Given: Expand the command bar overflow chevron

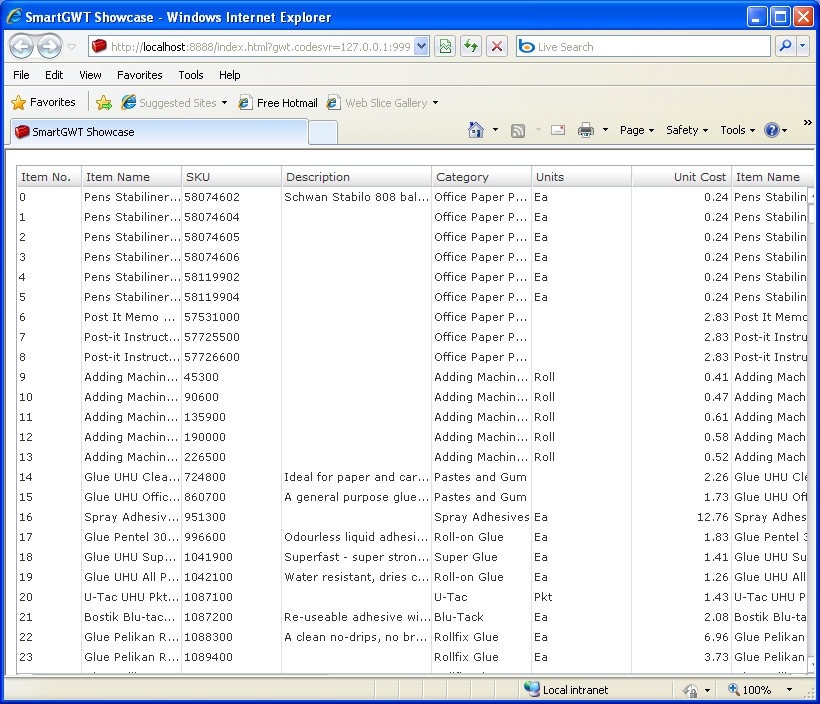Looking at the screenshot, I should click(807, 122).
